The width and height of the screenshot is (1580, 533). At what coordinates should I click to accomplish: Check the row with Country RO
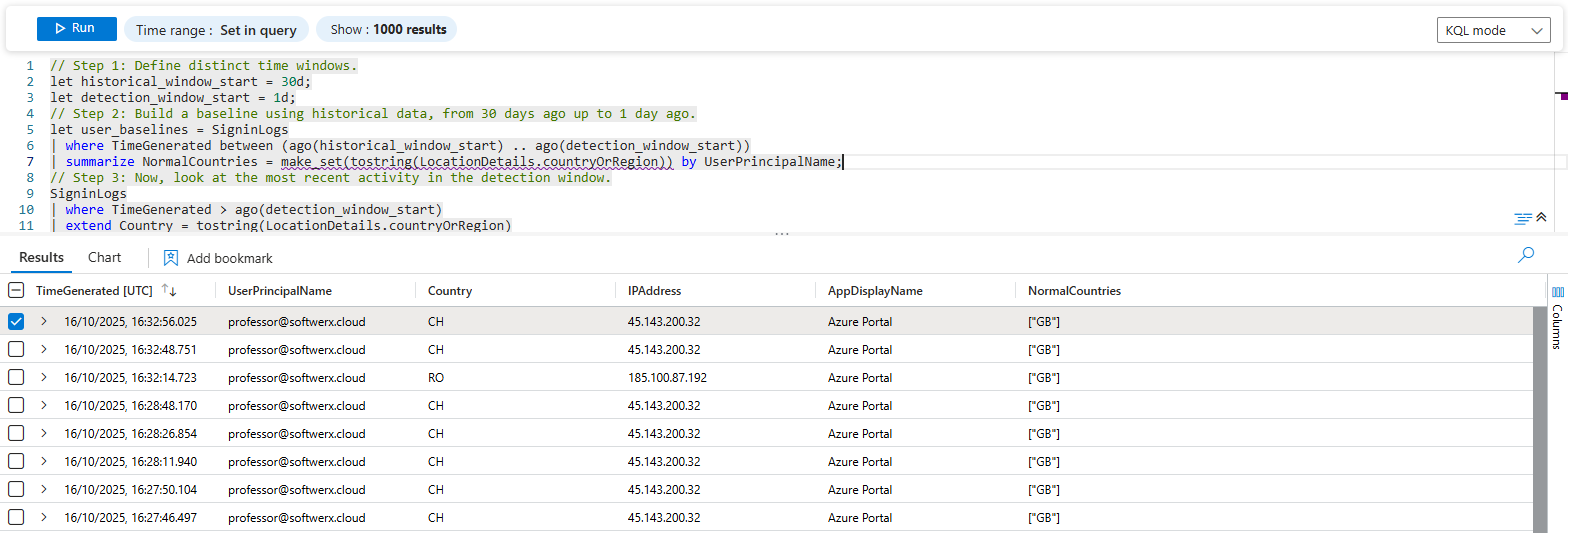click(16, 378)
